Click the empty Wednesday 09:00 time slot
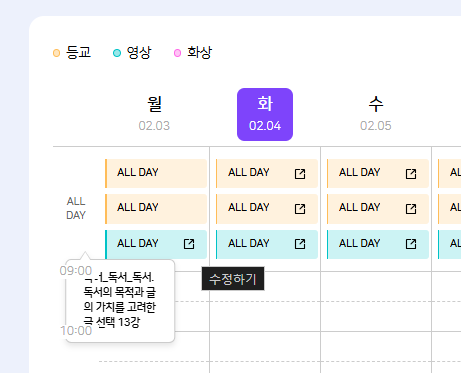Viewport: 461px width, 373px height. click(x=376, y=286)
